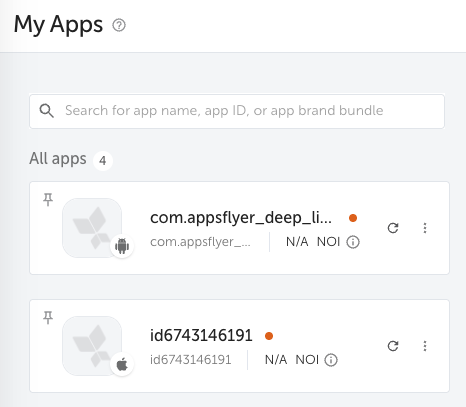
Task: Open more options menu for id6743146191
Action: (x=425, y=346)
